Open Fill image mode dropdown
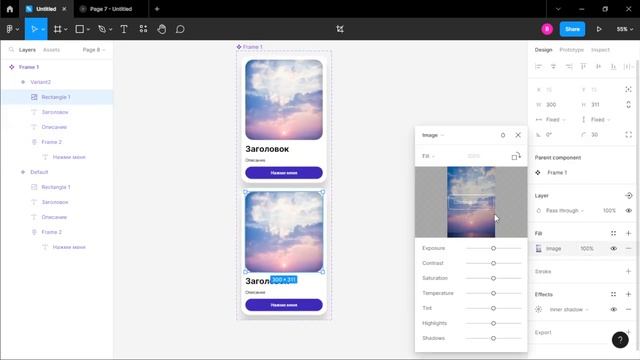Image resolution: width=640 pixels, height=360 pixels. pyautogui.click(x=428, y=156)
